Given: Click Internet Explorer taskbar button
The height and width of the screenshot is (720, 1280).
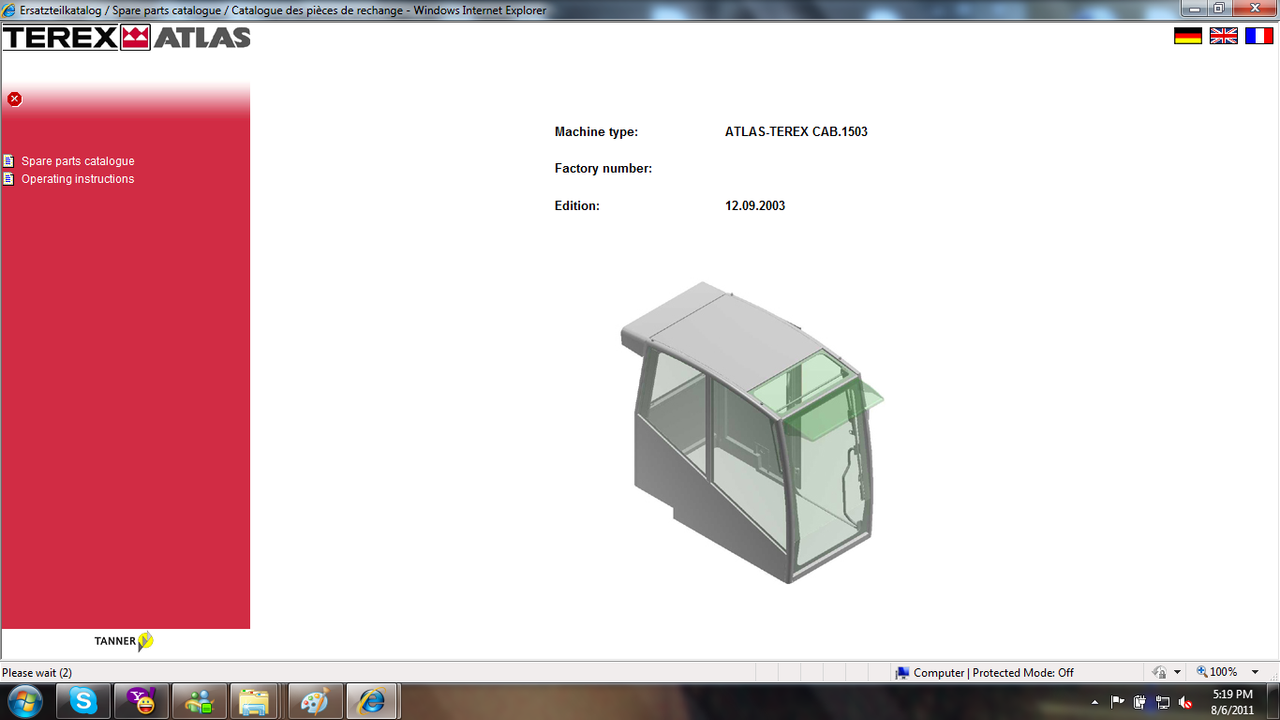Looking at the screenshot, I should (x=373, y=702).
